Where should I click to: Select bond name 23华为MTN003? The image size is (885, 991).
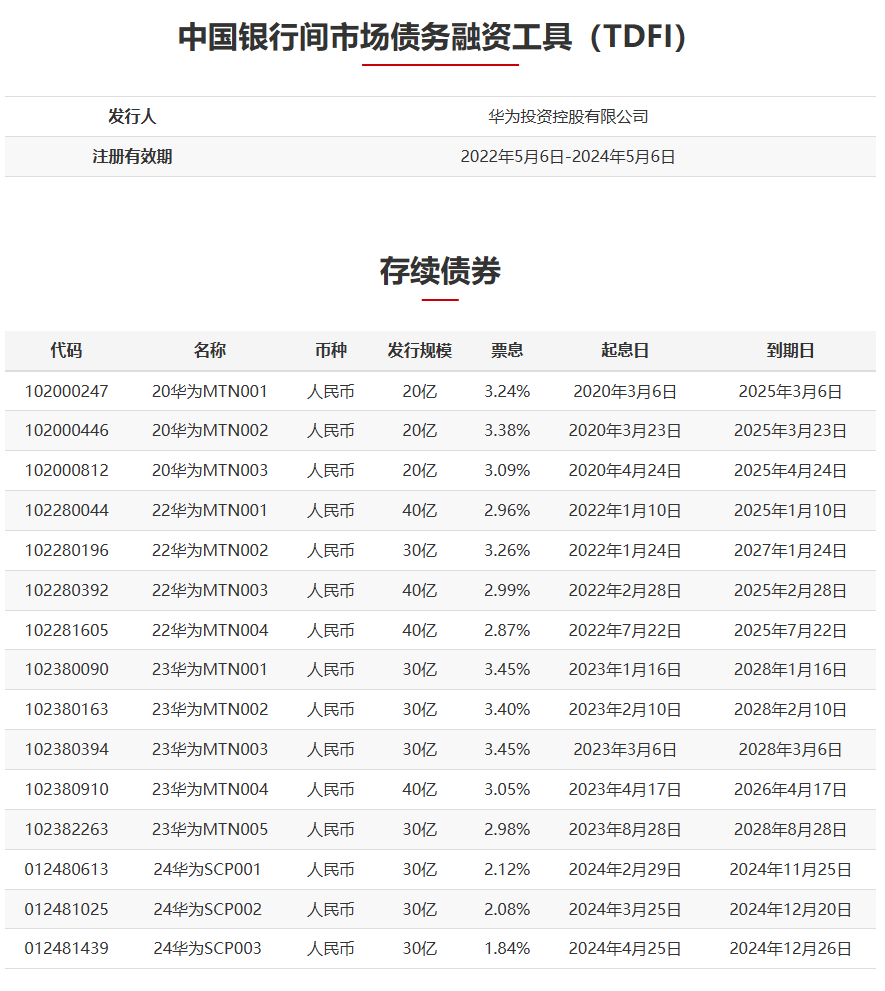210,750
